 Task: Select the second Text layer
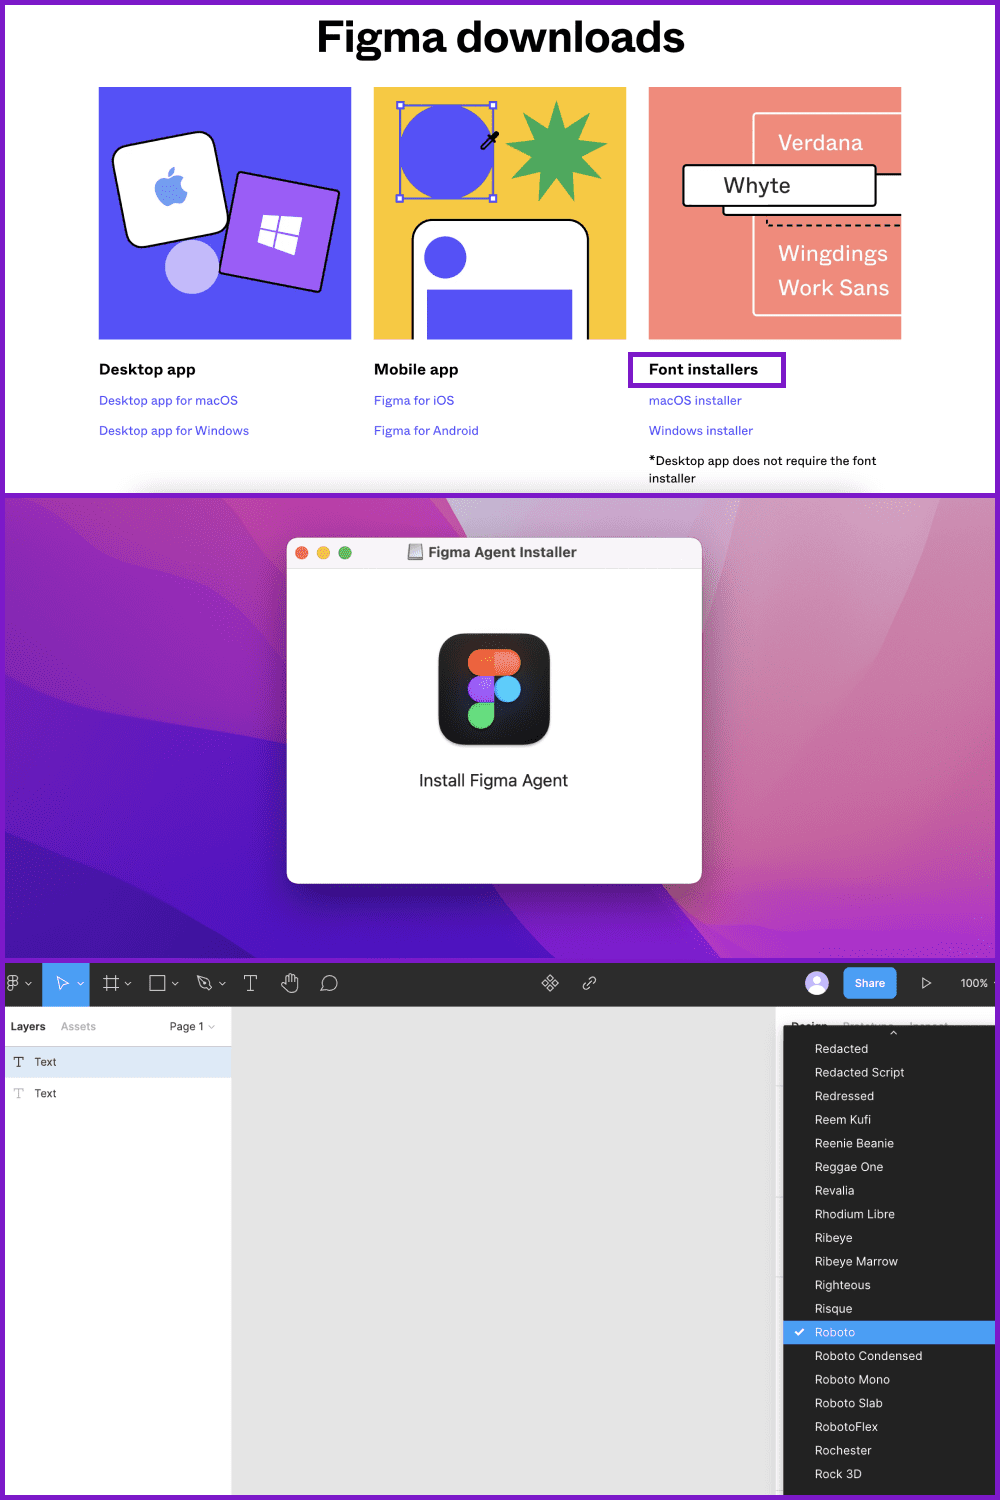pyautogui.click(x=118, y=1093)
